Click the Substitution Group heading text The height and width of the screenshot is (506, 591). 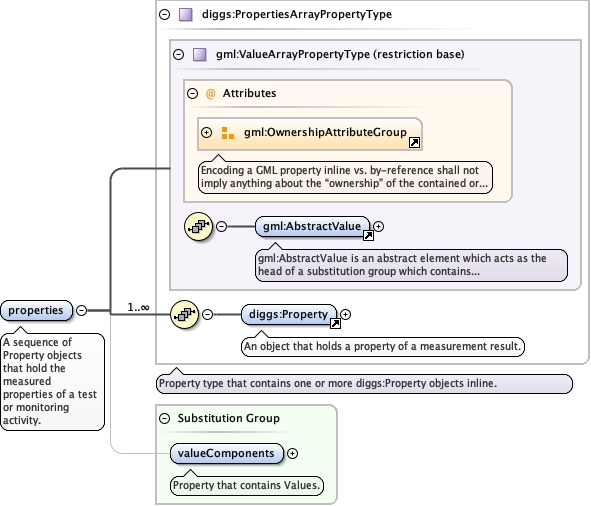(x=229, y=419)
